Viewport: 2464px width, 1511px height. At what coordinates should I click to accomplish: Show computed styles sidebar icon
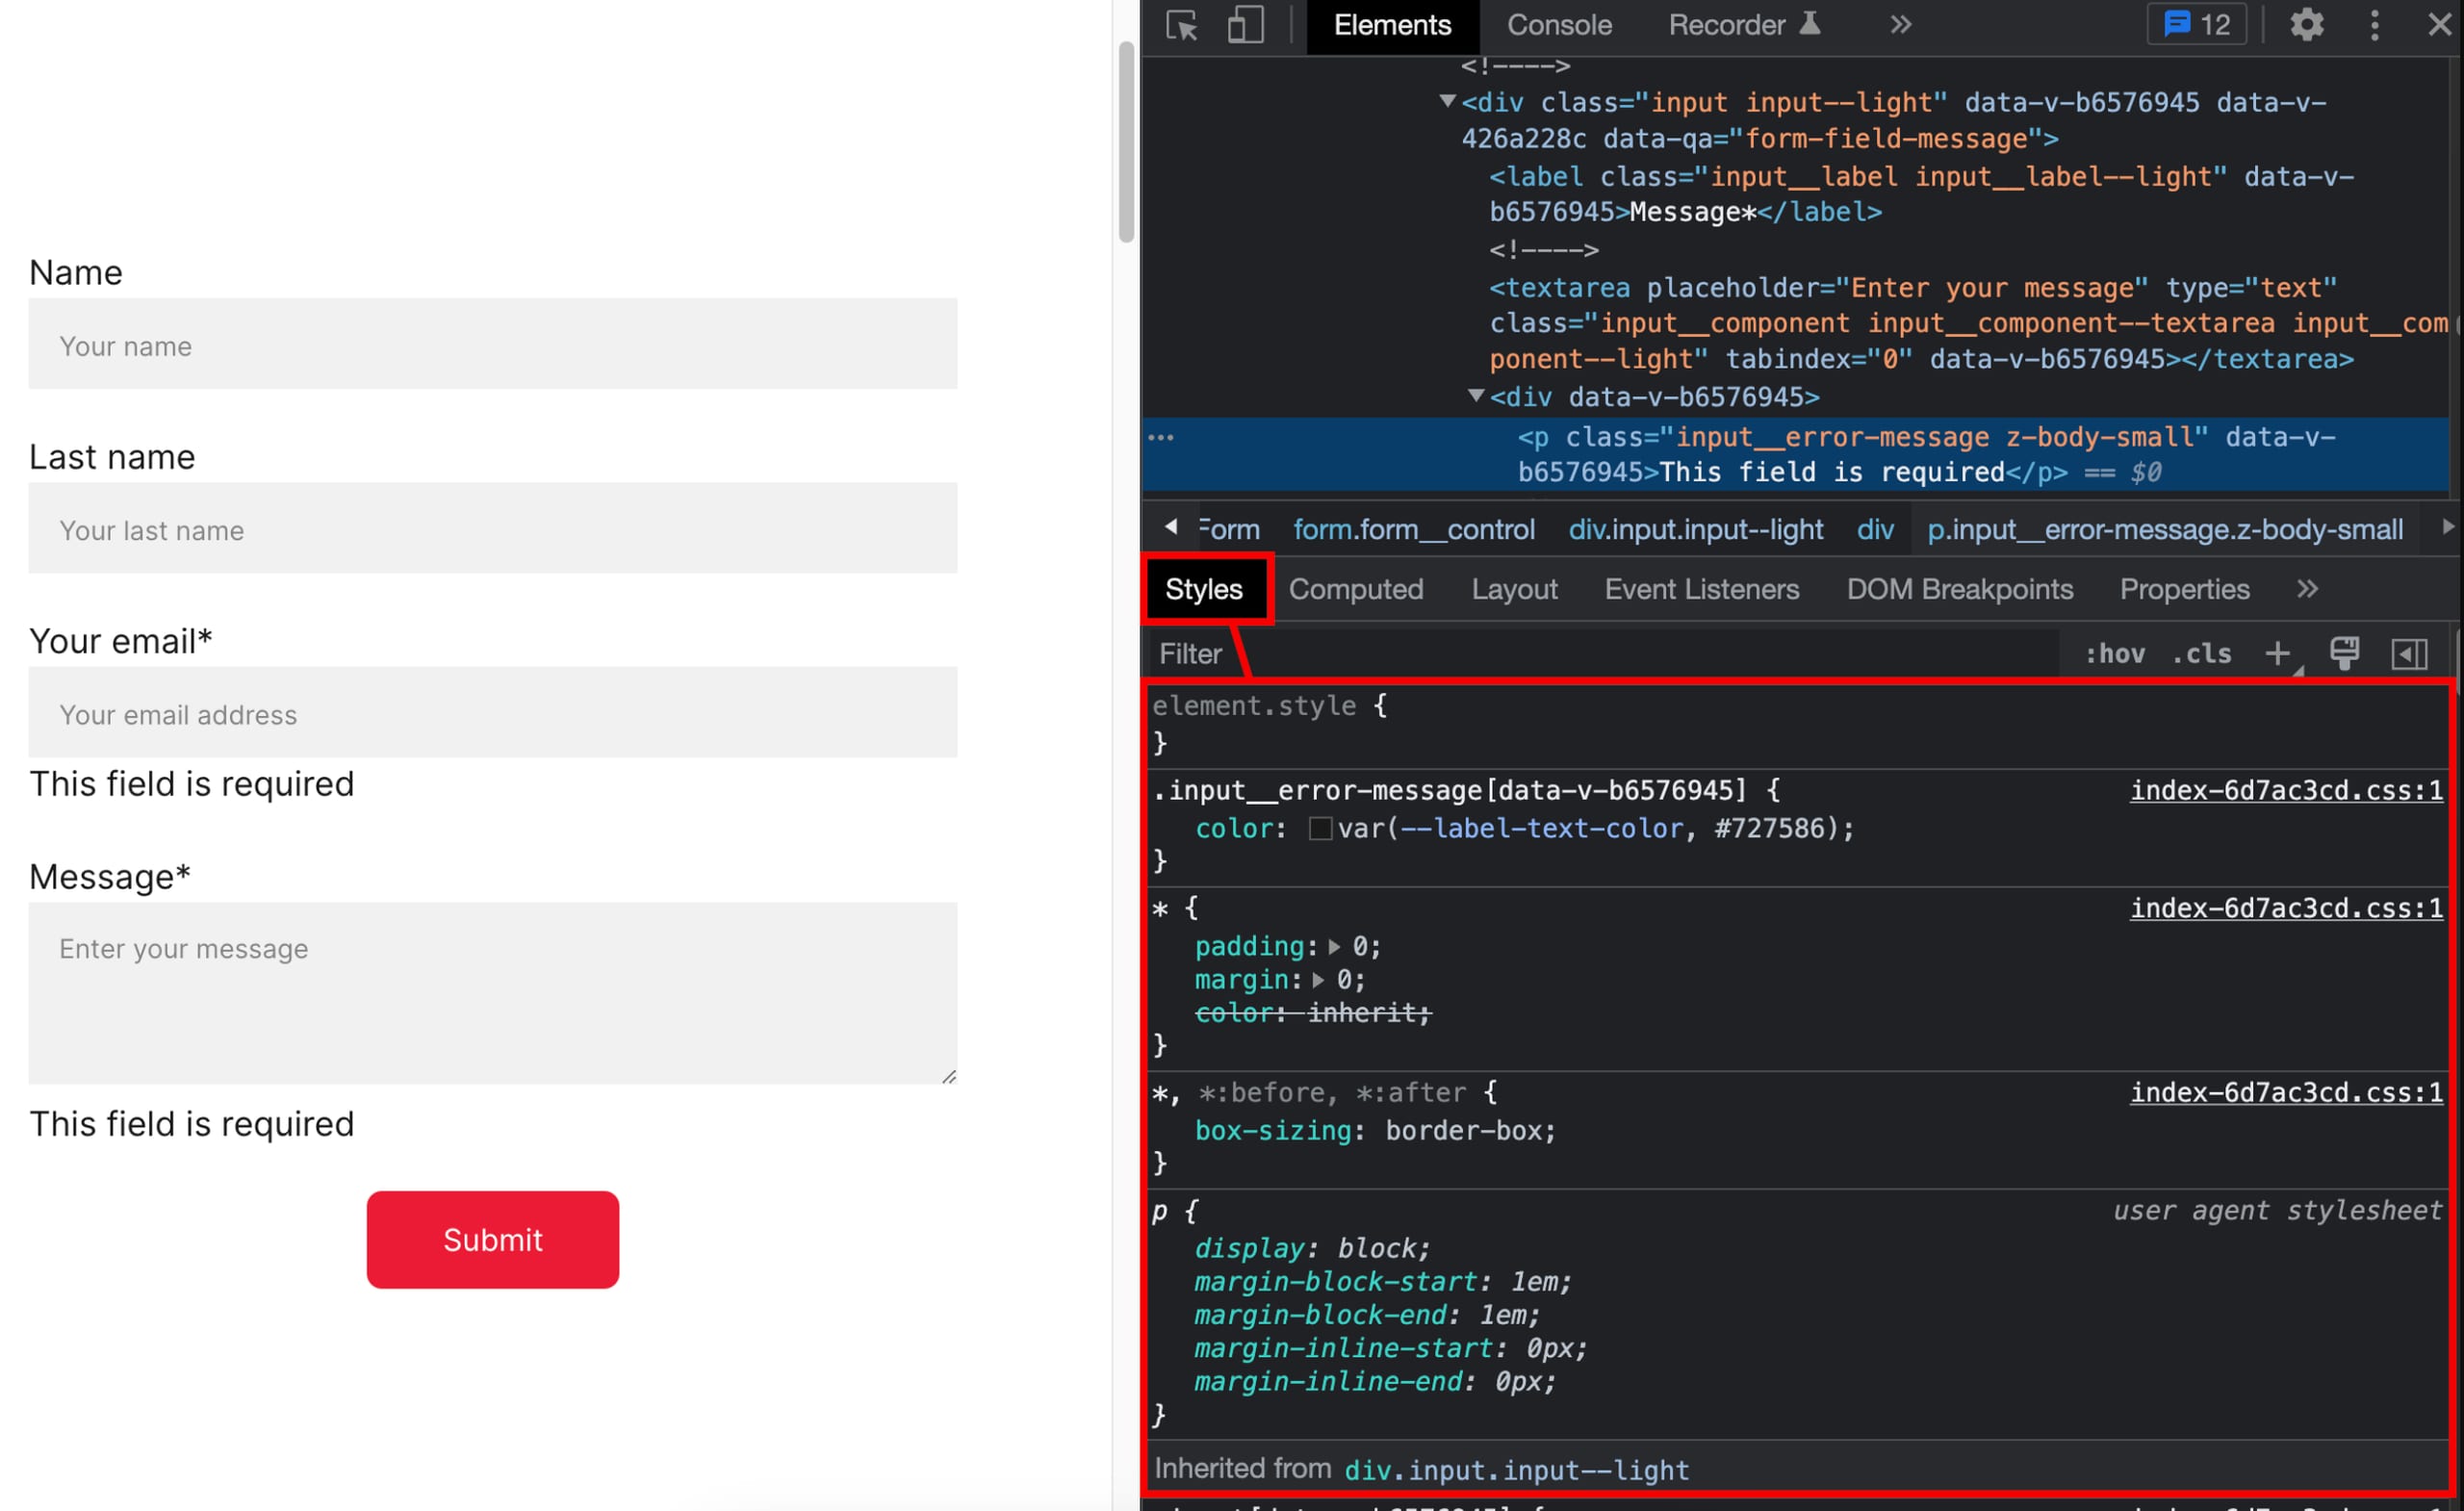click(2409, 653)
